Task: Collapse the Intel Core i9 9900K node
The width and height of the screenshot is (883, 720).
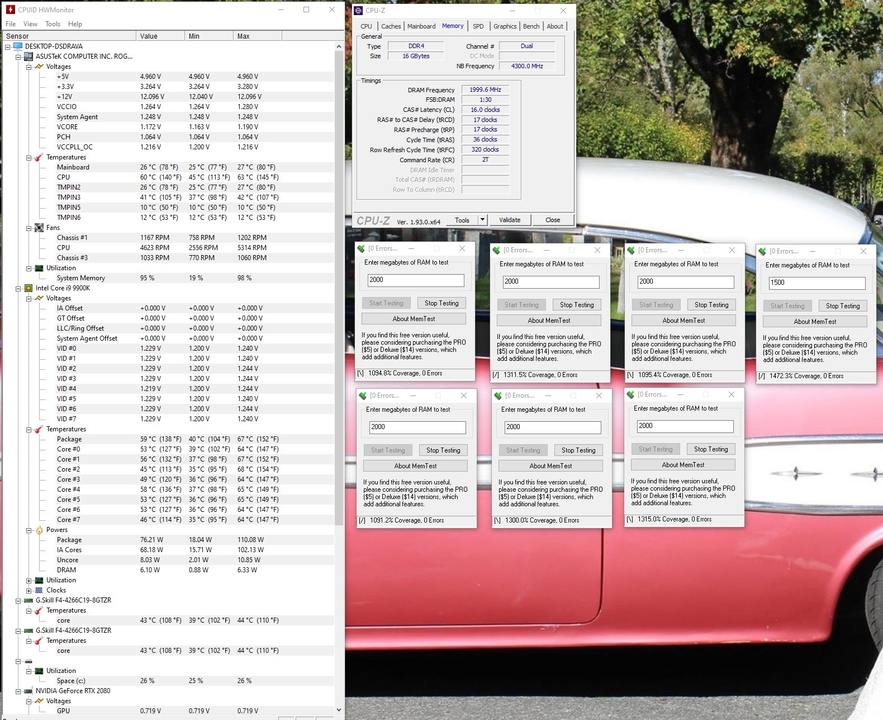Action: (18, 288)
